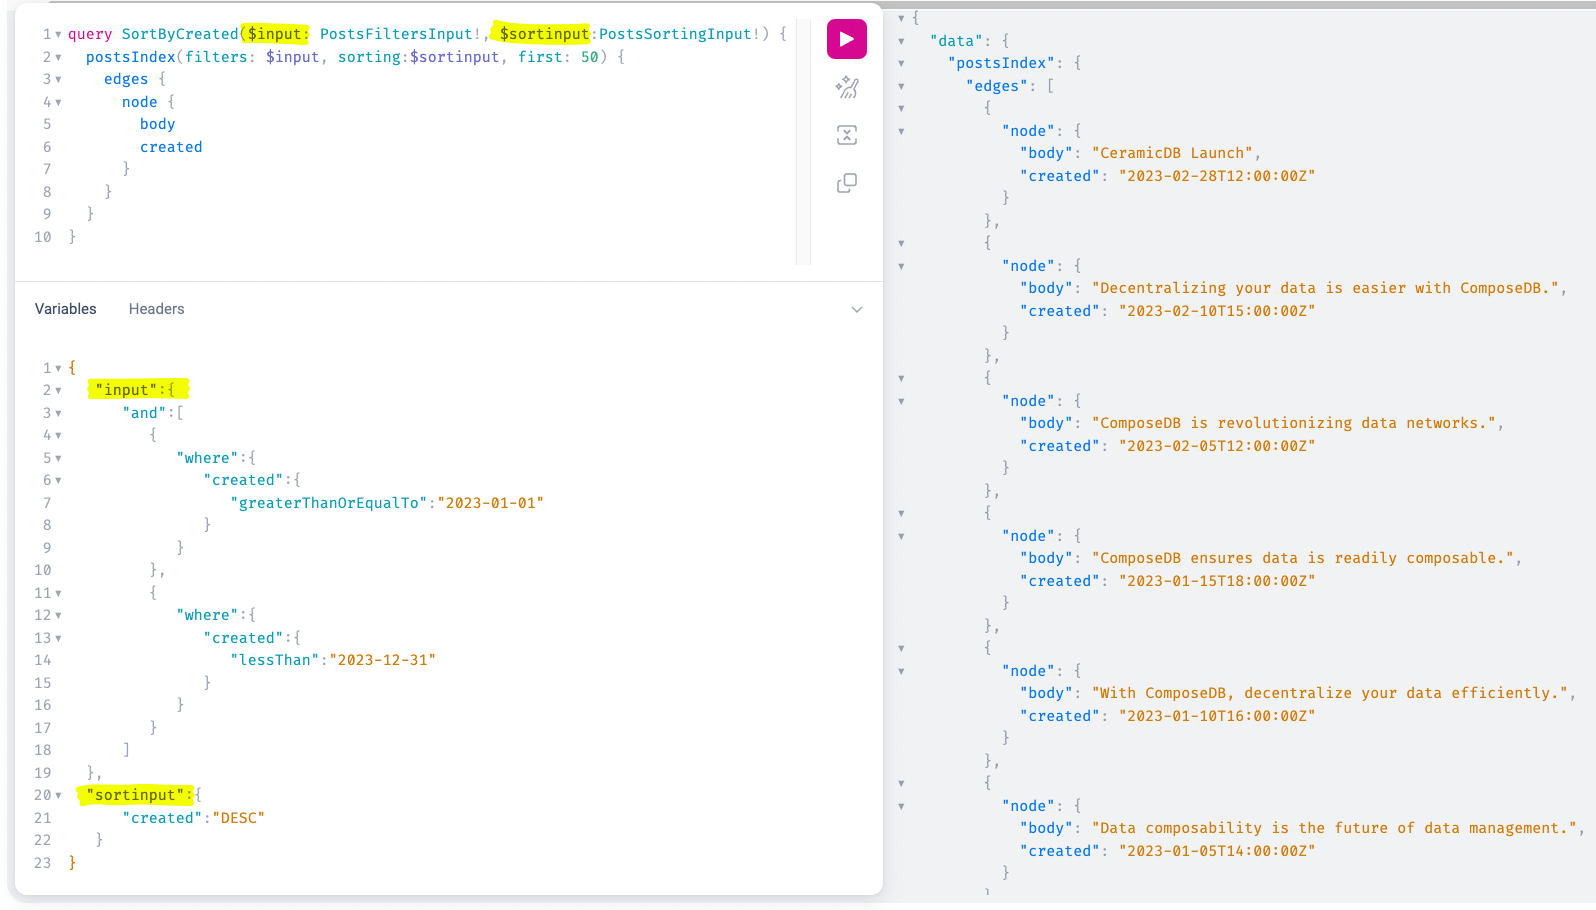The height and width of the screenshot is (910, 1596).
Task: Click the '50' value after 'first:'
Action: coord(590,57)
